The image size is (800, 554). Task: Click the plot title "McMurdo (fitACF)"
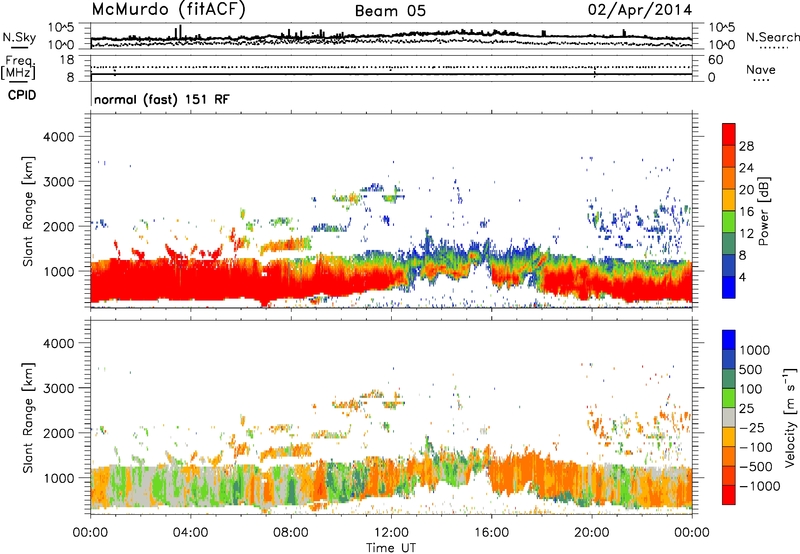point(168,10)
